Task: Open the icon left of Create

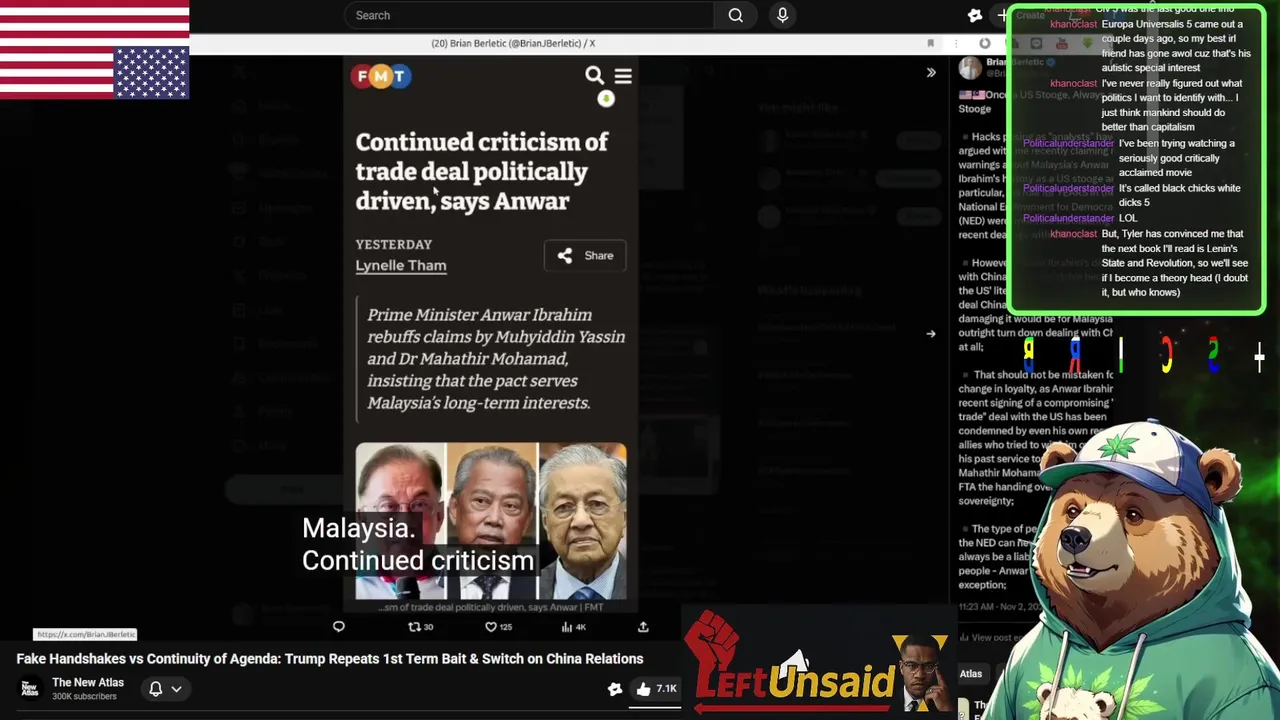Action: tap(975, 15)
